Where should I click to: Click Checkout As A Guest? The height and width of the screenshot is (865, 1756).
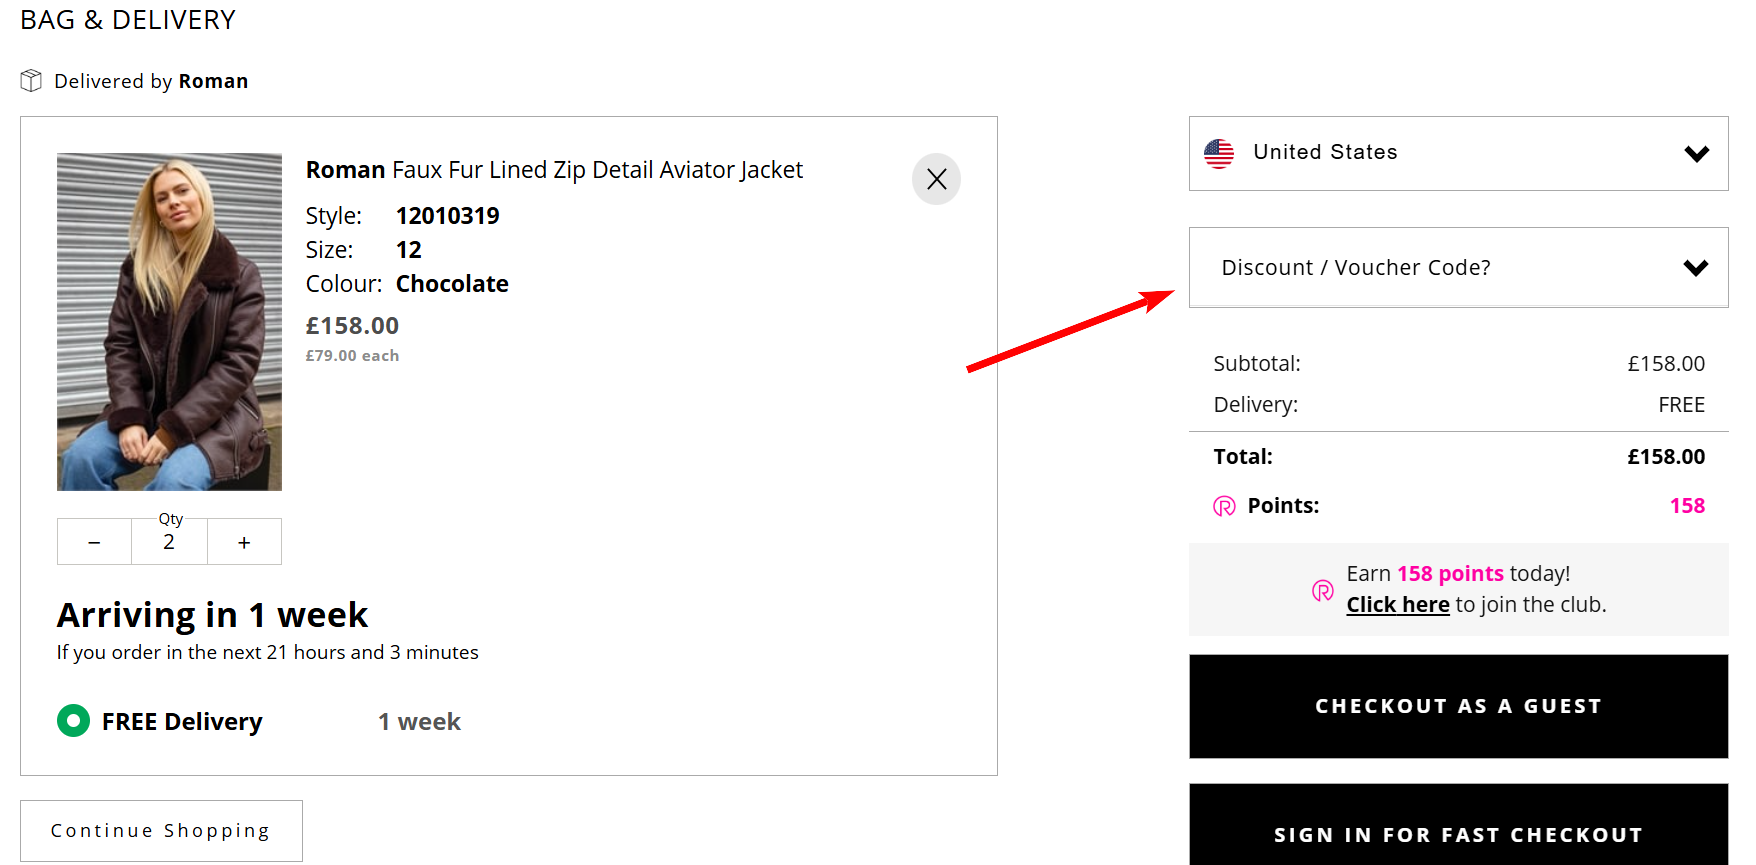point(1457,706)
